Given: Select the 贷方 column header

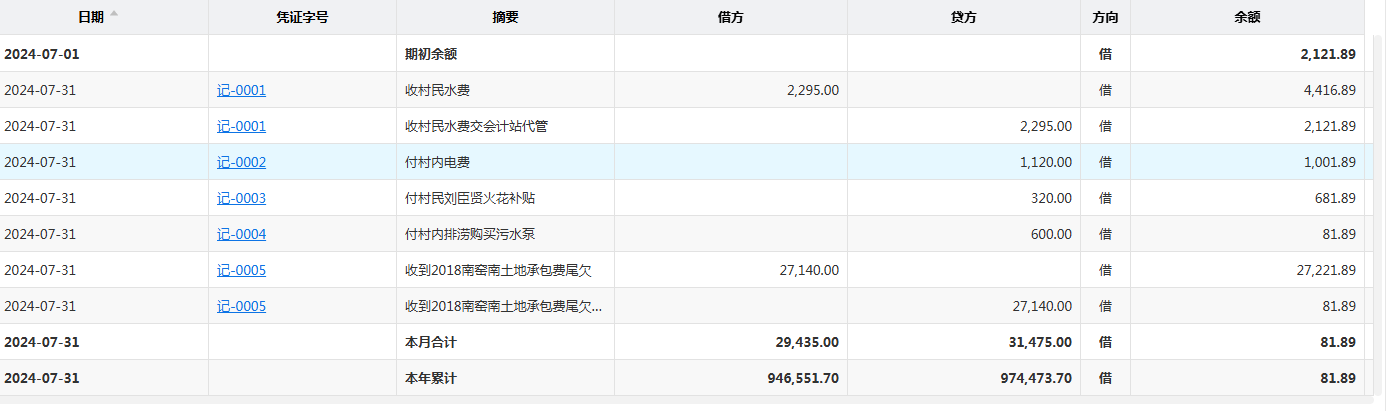Looking at the screenshot, I should (964, 17).
